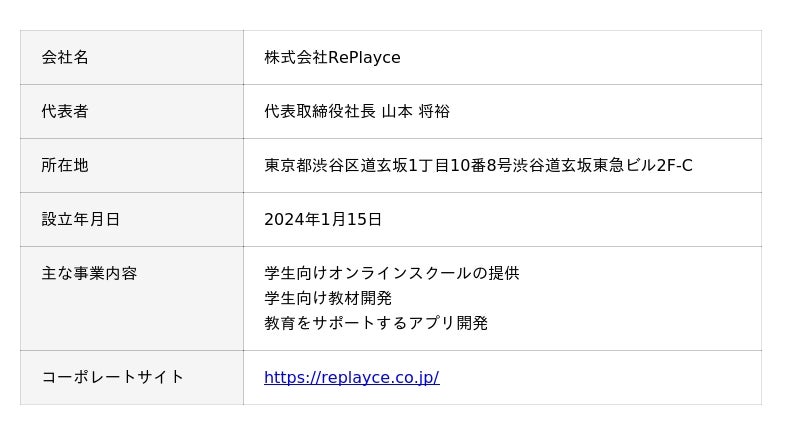800x435 pixels.
Task: Select the representative name 山本 将裕
Action: tap(416, 111)
